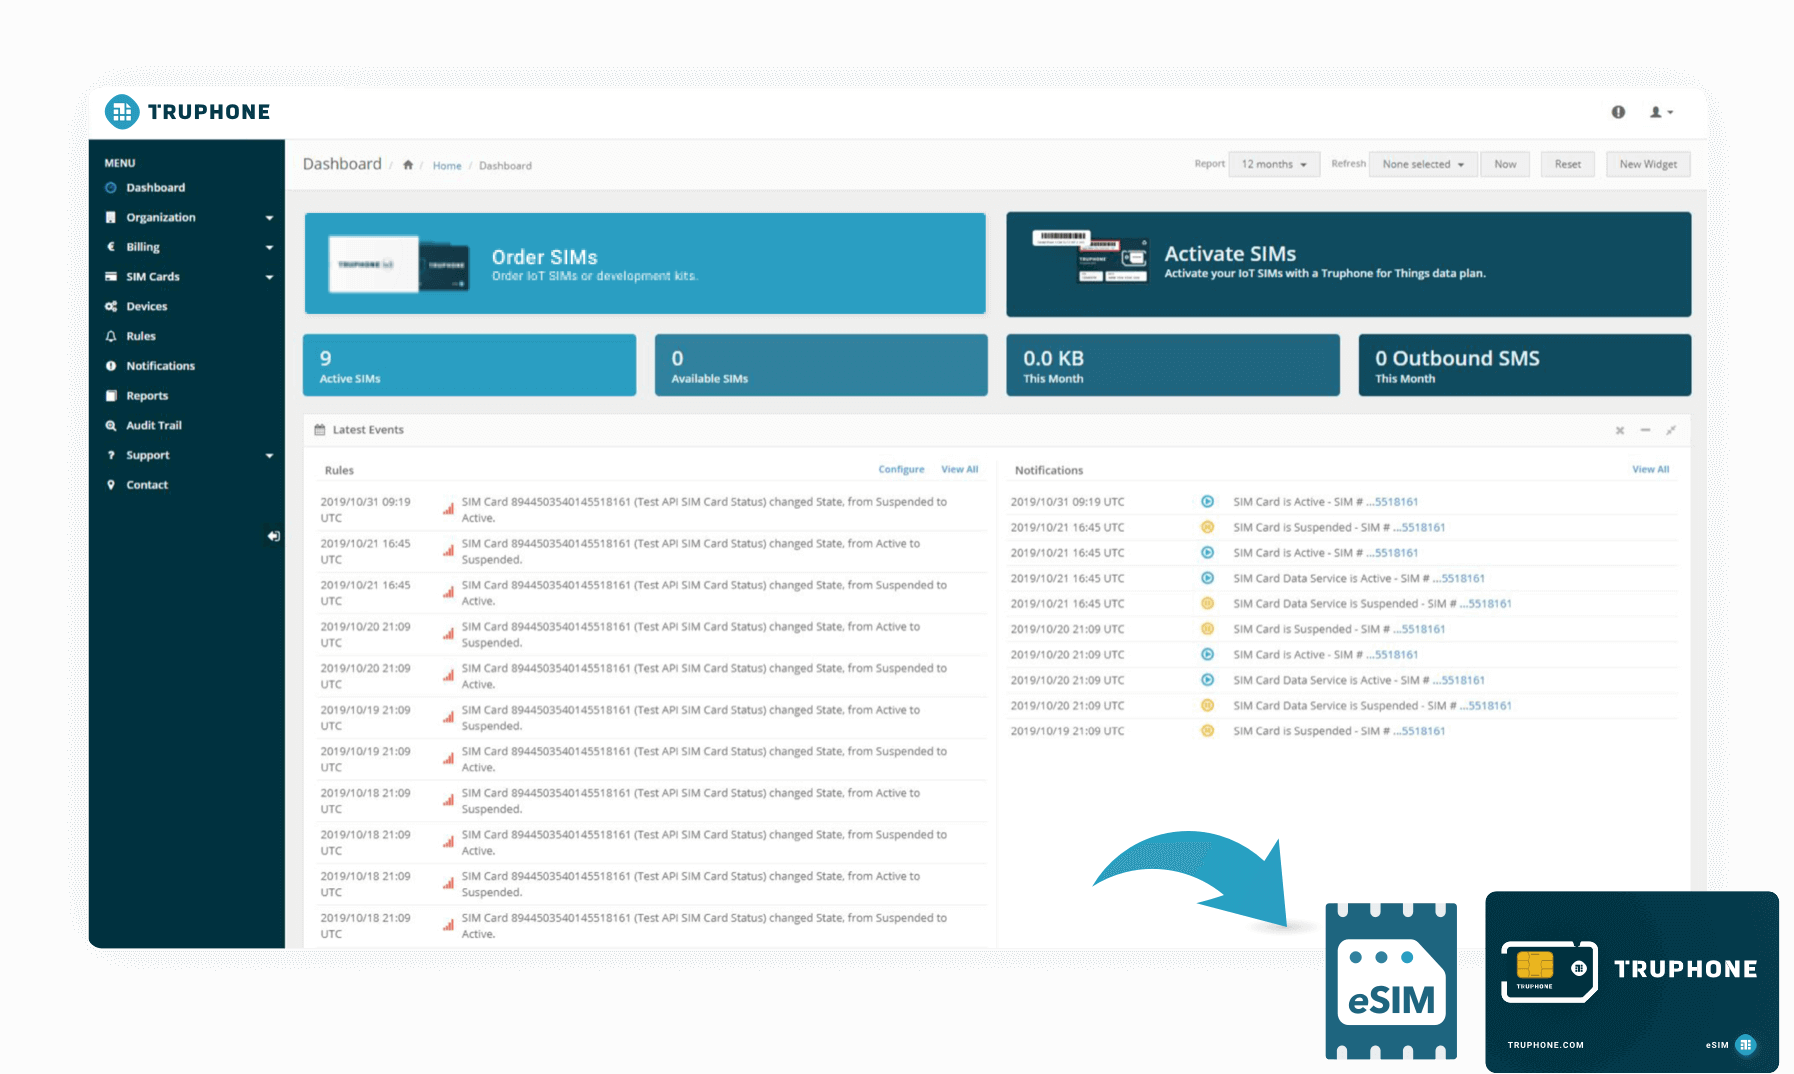Click the Notifications sidebar icon
Screen dimensions: 1794x1074
[111, 366]
